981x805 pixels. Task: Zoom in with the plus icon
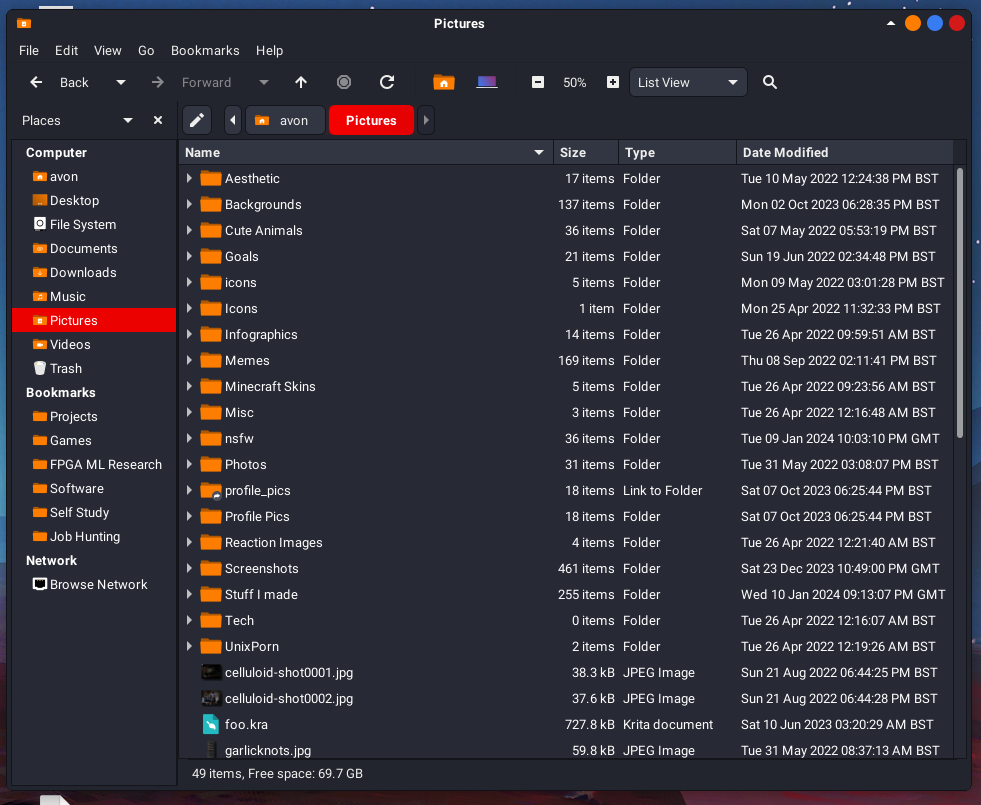613,83
